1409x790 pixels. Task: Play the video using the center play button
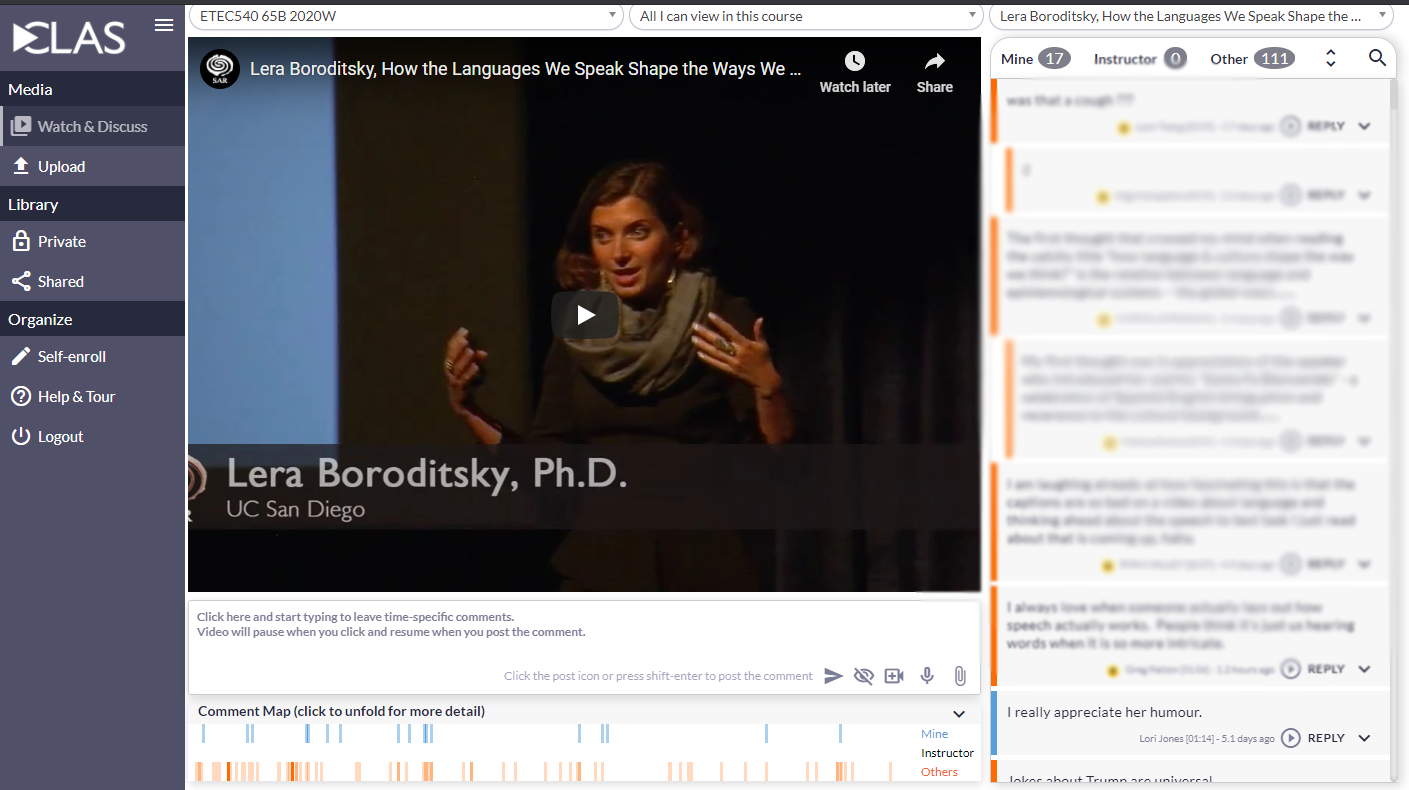click(x=584, y=314)
